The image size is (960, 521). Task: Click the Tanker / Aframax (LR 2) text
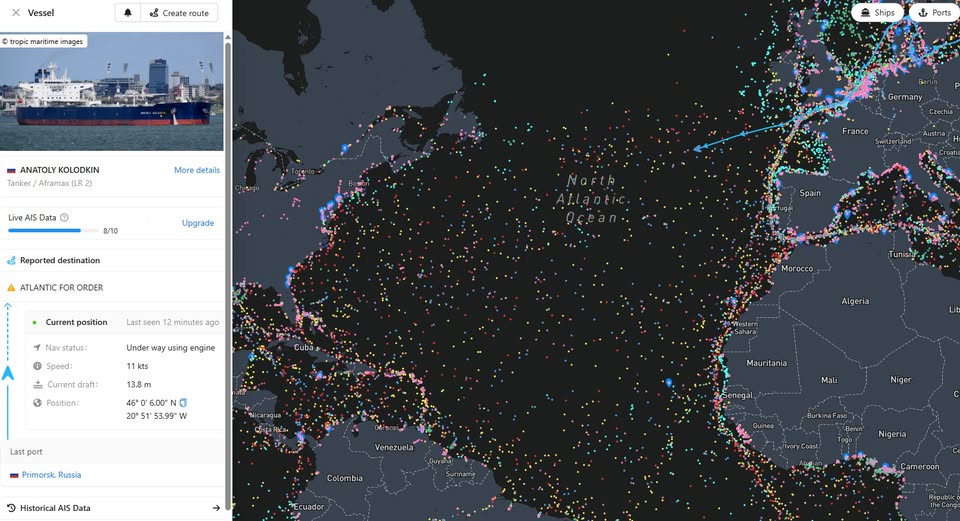point(50,183)
